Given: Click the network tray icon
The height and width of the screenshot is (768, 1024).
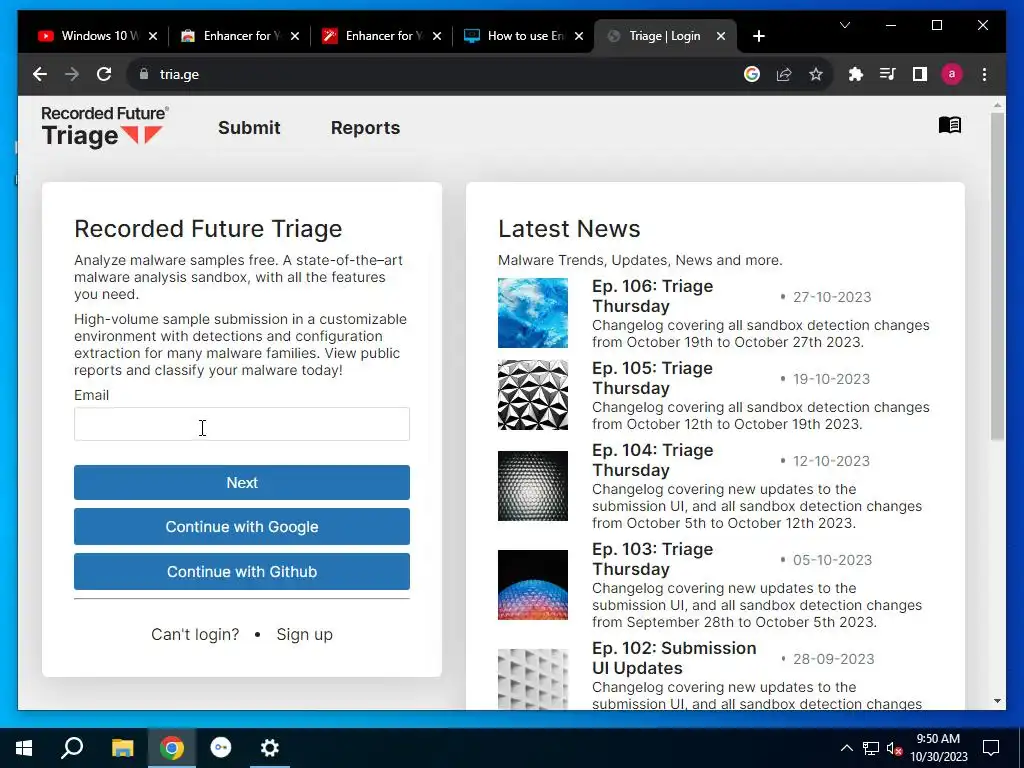Looking at the screenshot, I should click(871, 748).
